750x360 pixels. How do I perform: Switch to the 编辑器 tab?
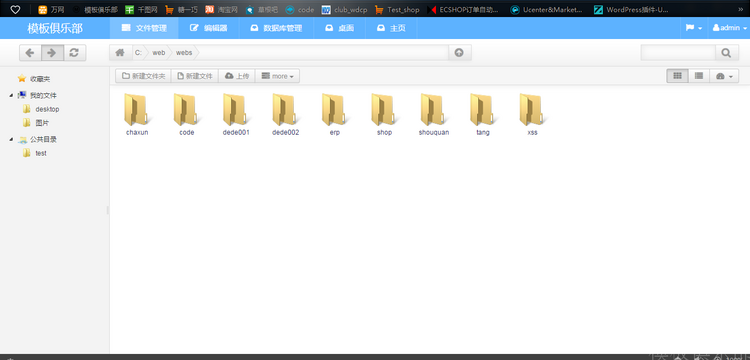coord(208,28)
